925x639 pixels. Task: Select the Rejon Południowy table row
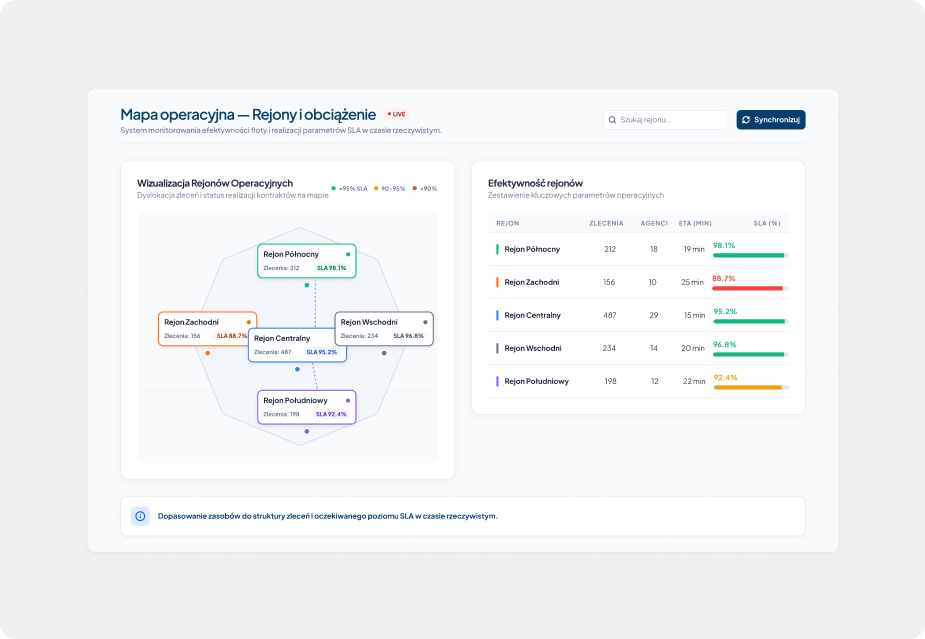pyautogui.click(x=638, y=381)
